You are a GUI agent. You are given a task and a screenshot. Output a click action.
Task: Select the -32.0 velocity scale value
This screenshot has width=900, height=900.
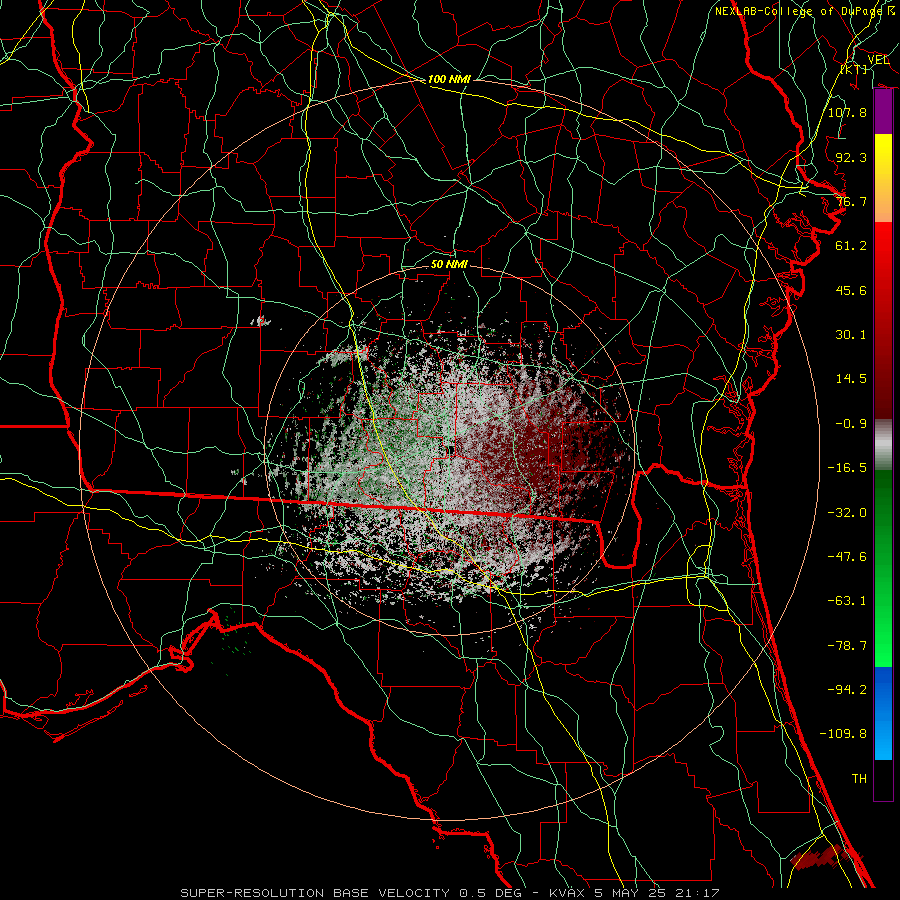pos(847,513)
